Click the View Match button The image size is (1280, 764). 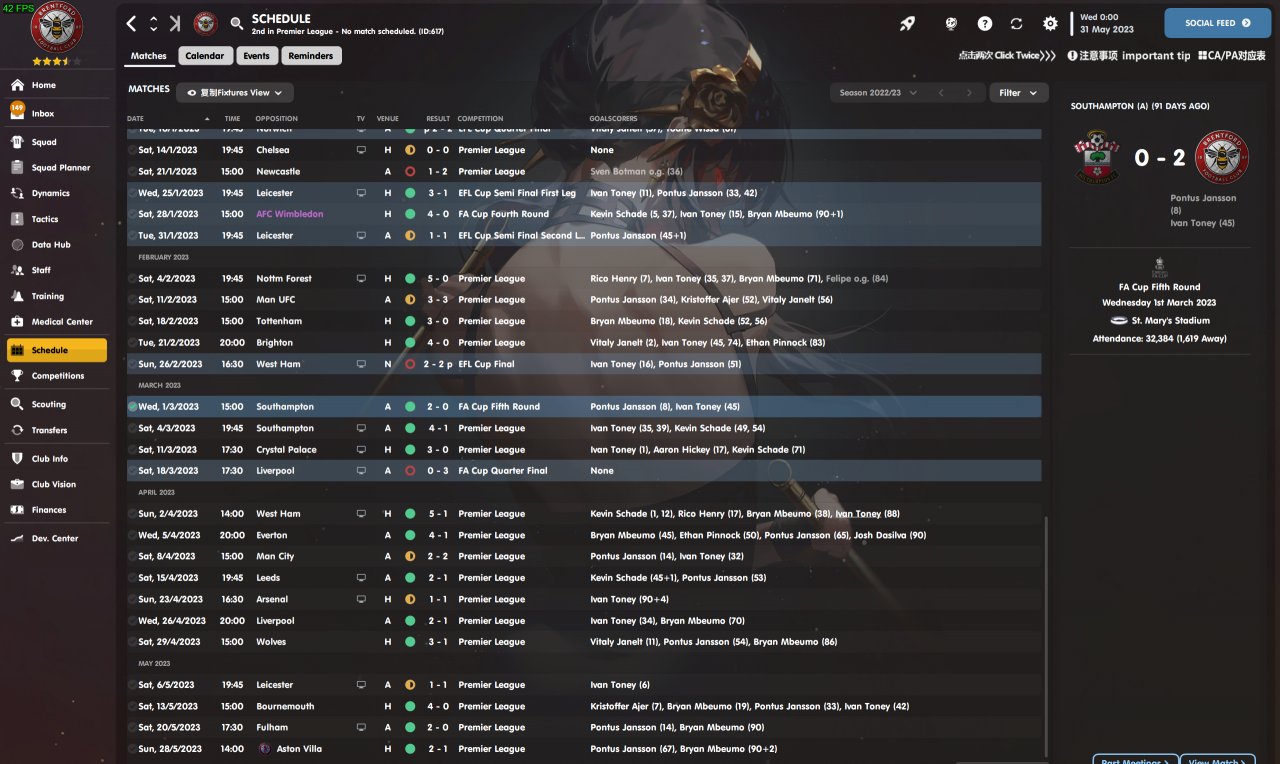[1217, 759]
